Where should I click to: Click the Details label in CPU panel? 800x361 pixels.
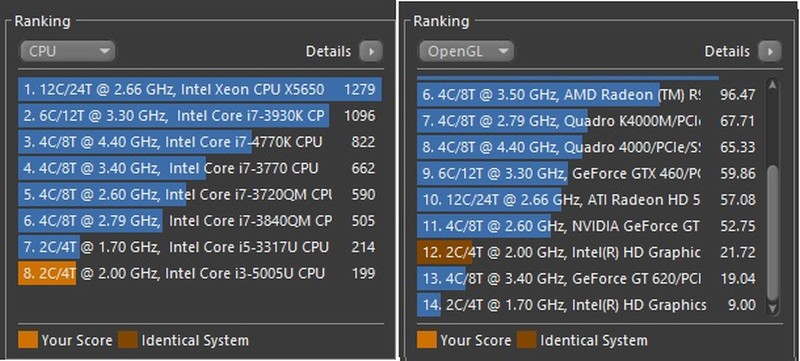(x=328, y=51)
